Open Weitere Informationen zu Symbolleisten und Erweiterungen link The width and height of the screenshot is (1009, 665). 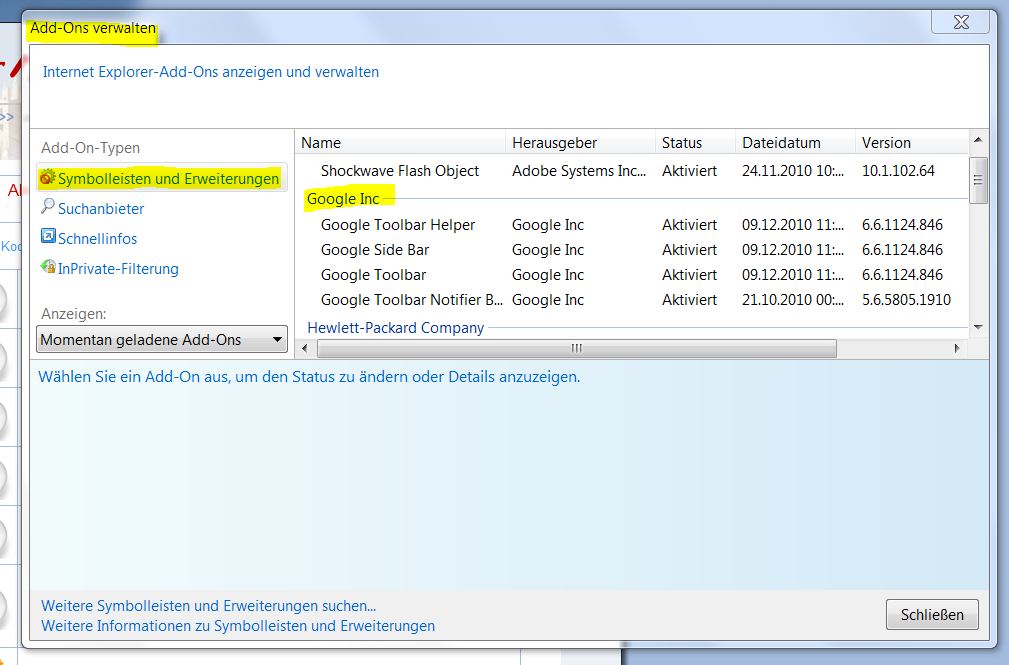238,626
